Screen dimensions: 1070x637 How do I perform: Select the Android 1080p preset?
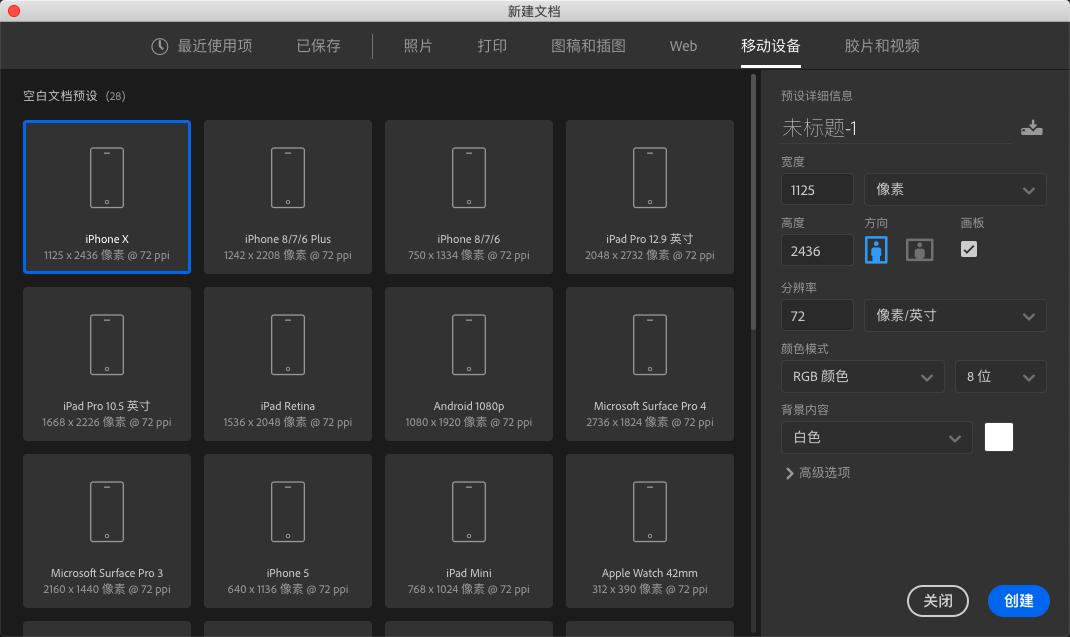468,363
